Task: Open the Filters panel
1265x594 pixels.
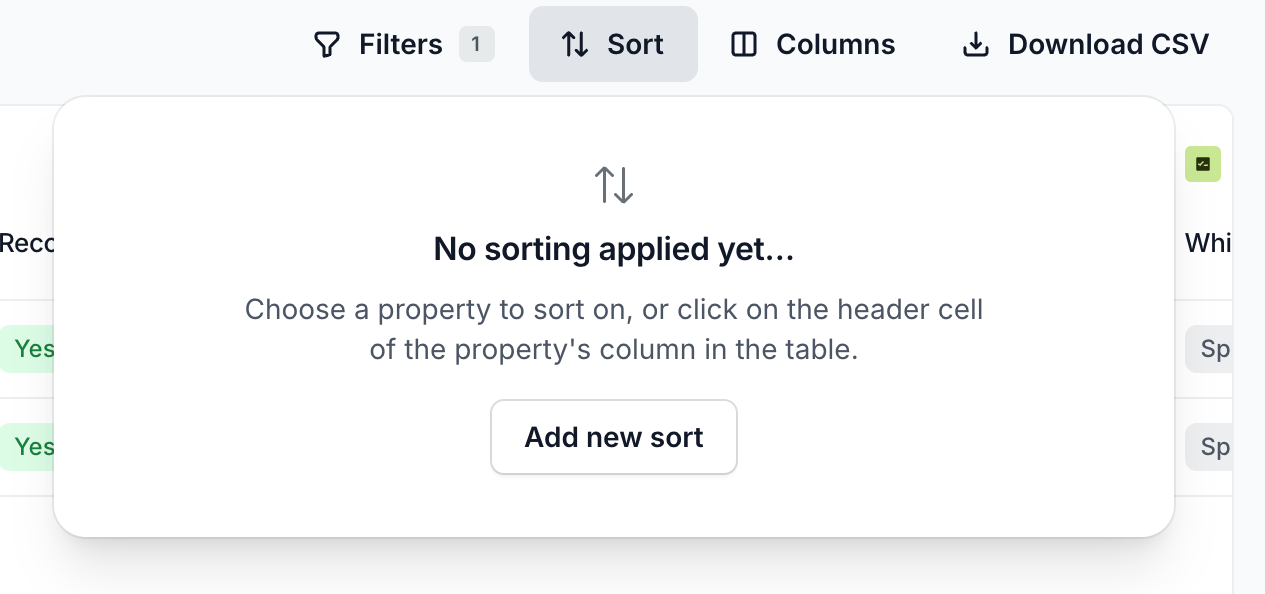Action: (400, 45)
